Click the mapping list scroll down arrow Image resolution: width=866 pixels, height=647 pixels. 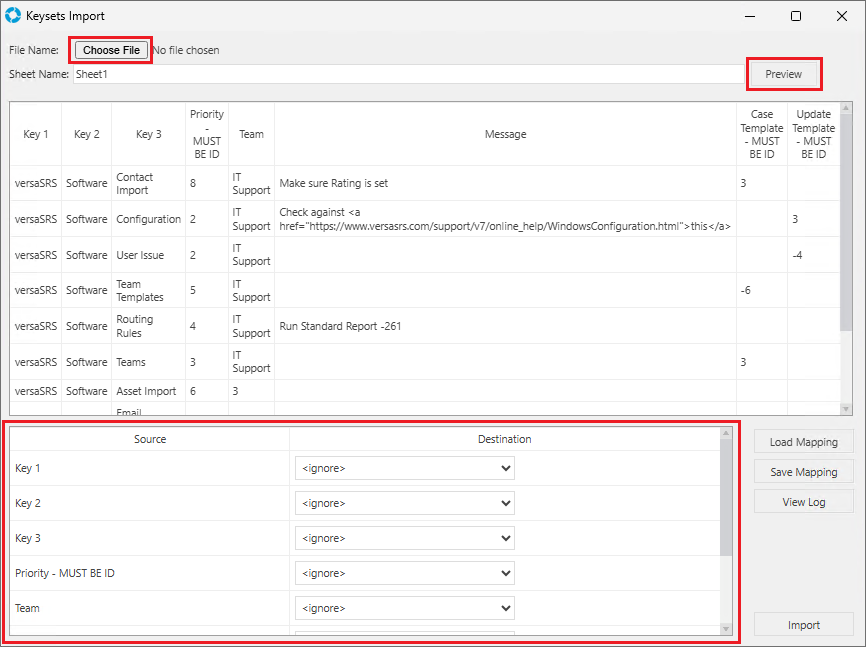(726, 628)
